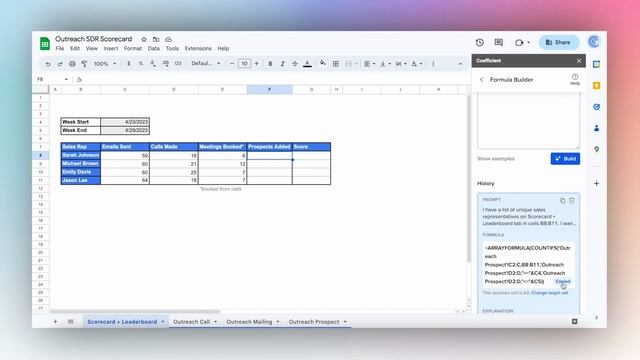
Task: Delete the history prompt entry
Action: point(571,200)
